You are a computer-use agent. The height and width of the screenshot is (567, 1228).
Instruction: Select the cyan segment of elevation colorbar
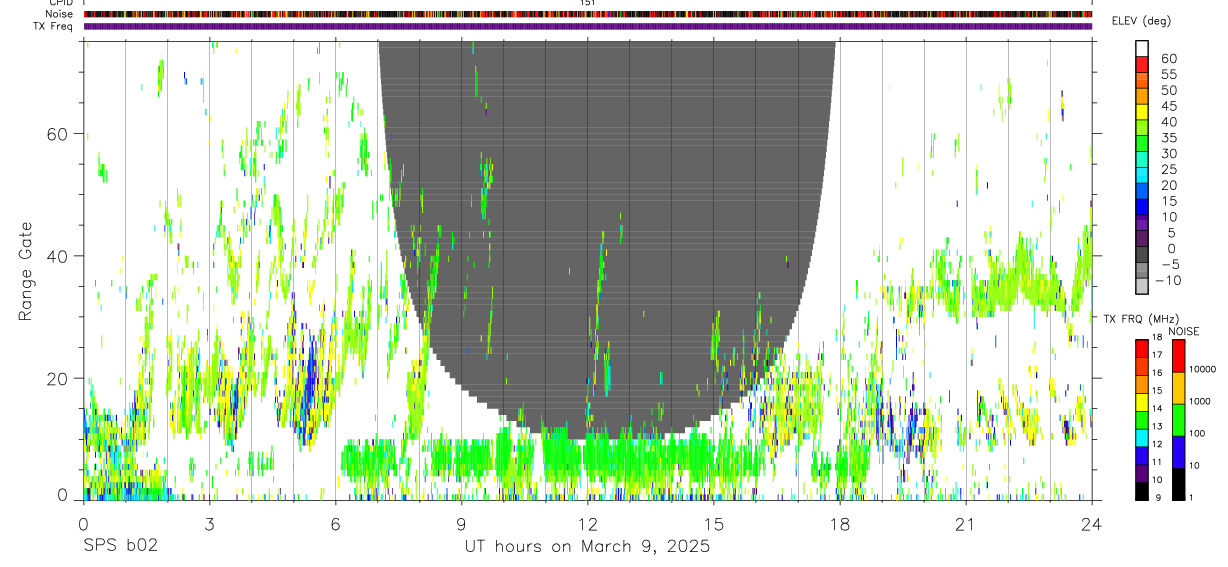point(1142,175)
